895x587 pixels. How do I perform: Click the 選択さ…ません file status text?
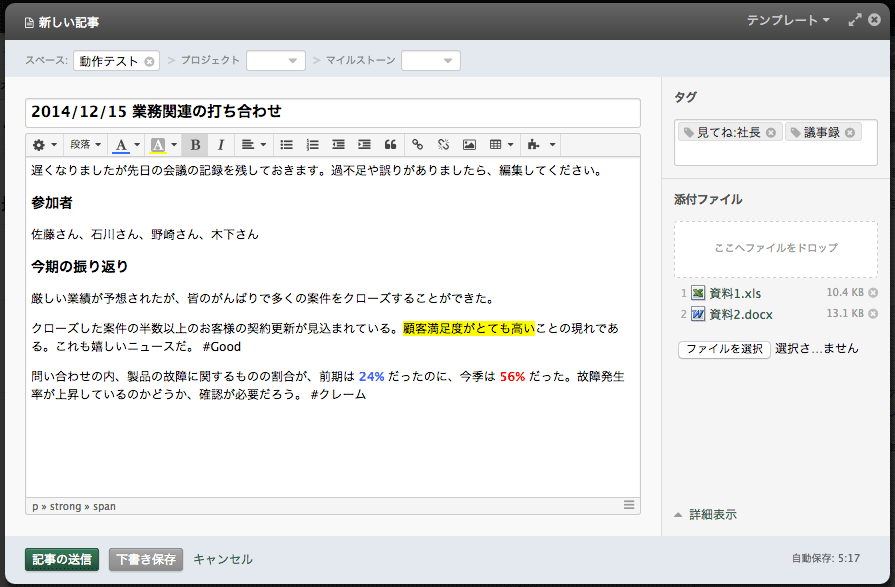pos(817,349)
